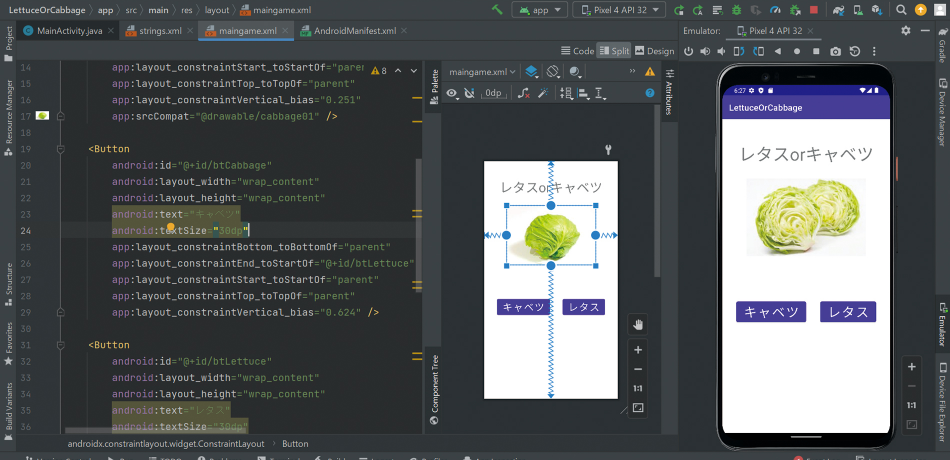Open the app run configuration dropdown
This screenshot has height=460, width=950.
click(538, 10)
